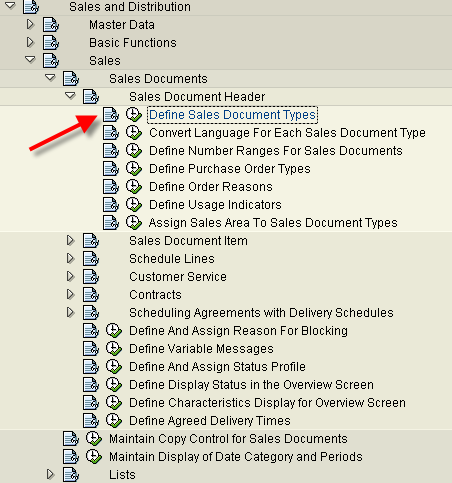Open documentation icon for Define Purchase Order Types
The width and height of the screenshot is (452, 483).
[x=111, y=169]
